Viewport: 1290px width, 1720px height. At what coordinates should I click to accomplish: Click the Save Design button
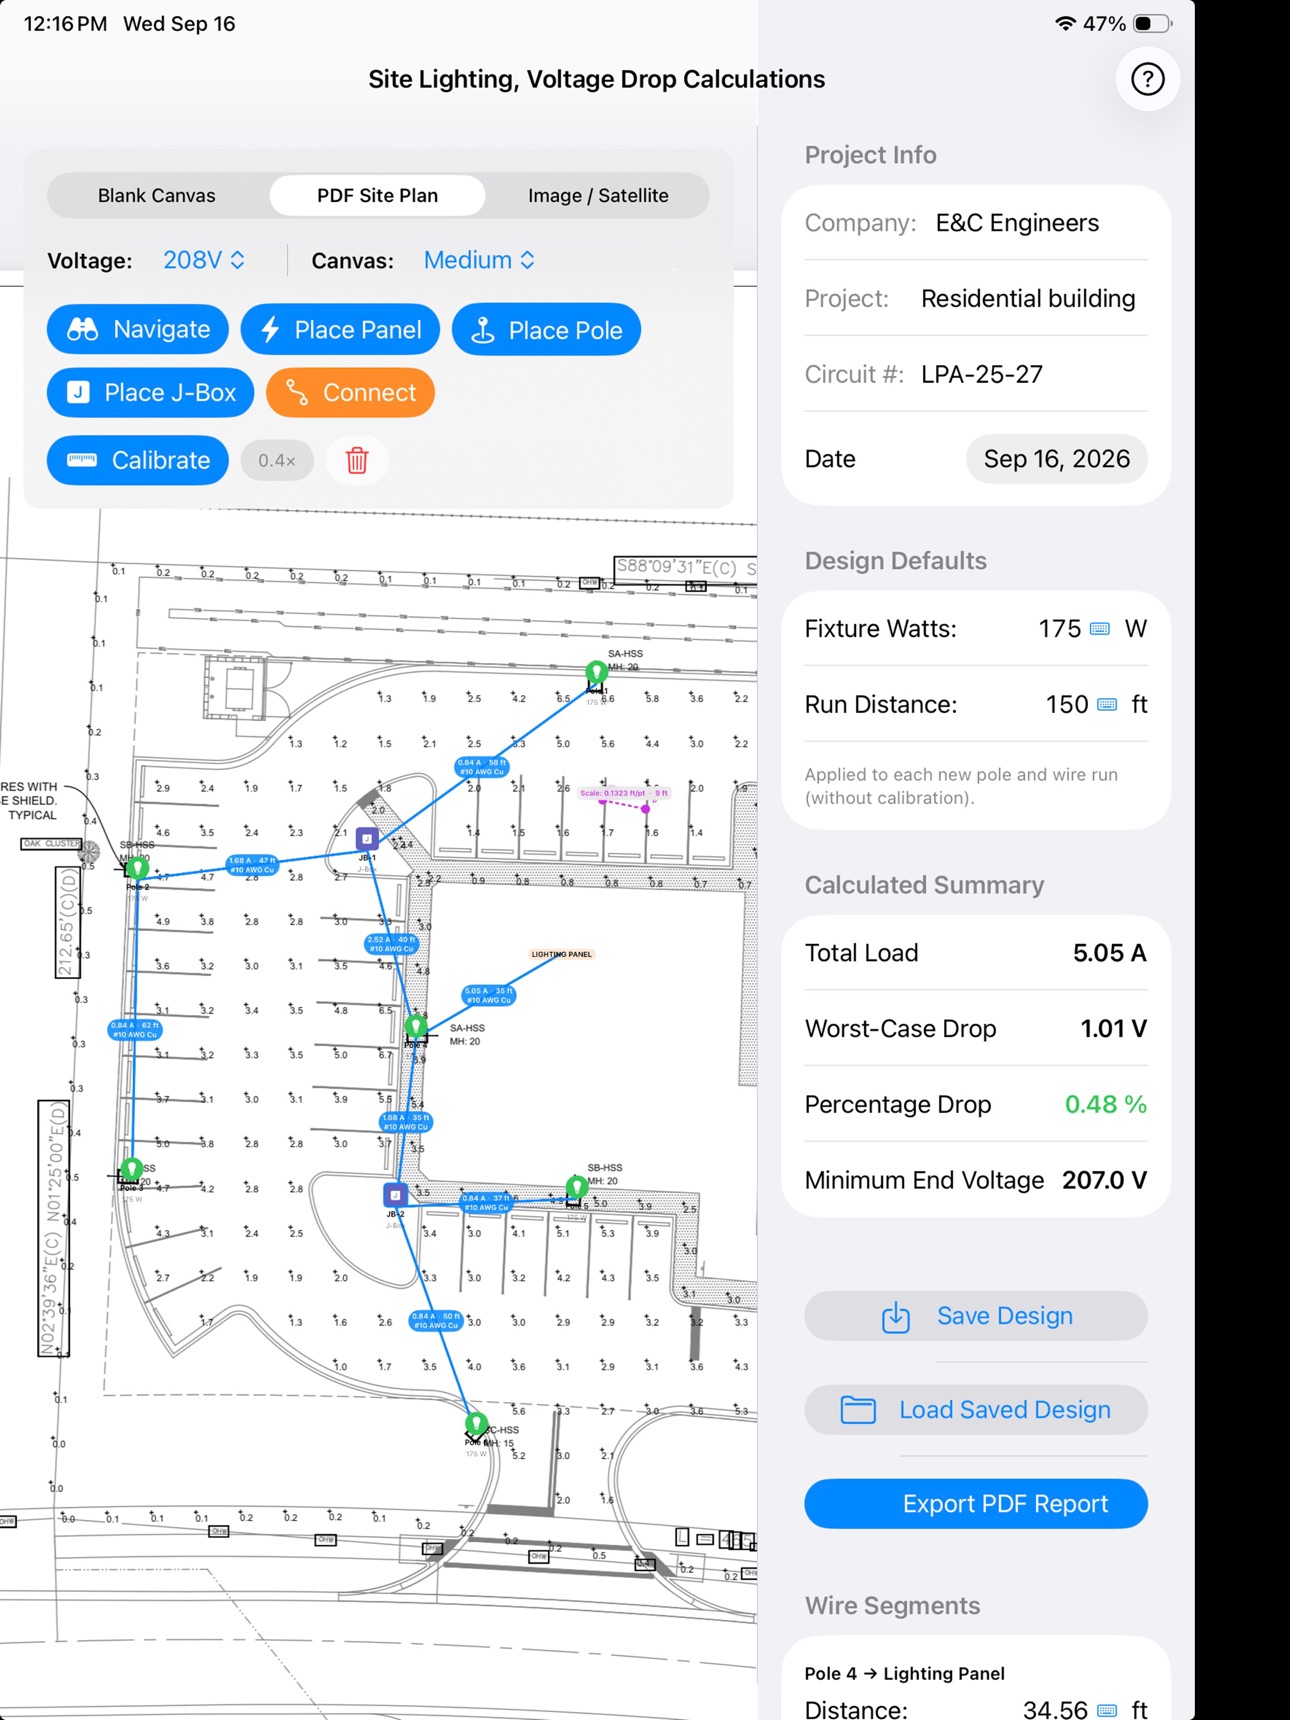click(976, 1316)
